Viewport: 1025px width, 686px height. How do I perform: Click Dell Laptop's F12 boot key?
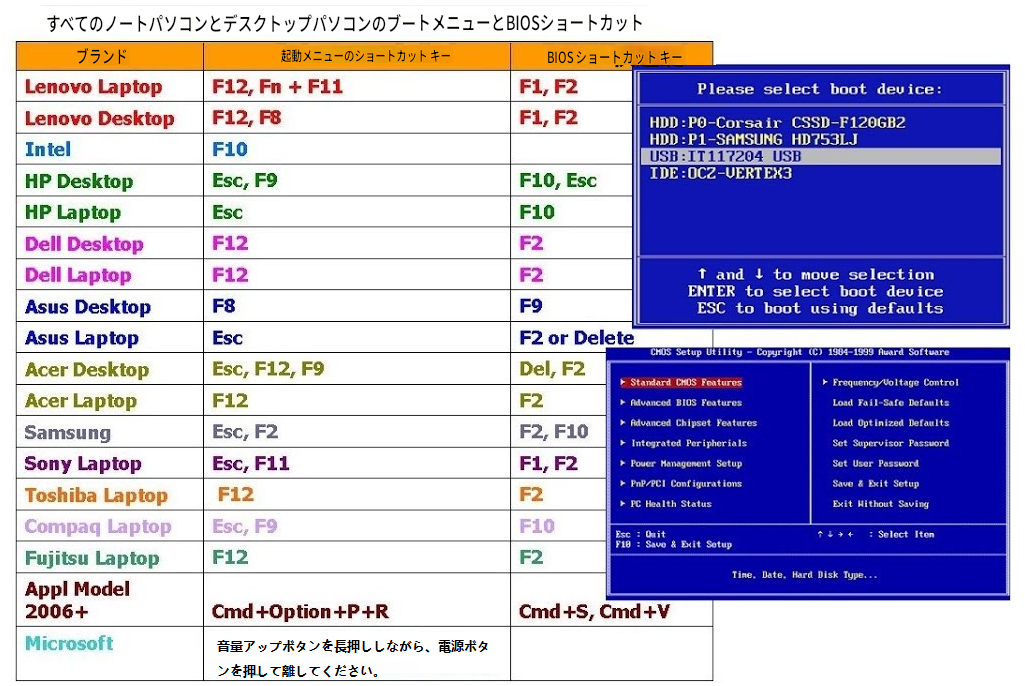(x=229, y=275)
